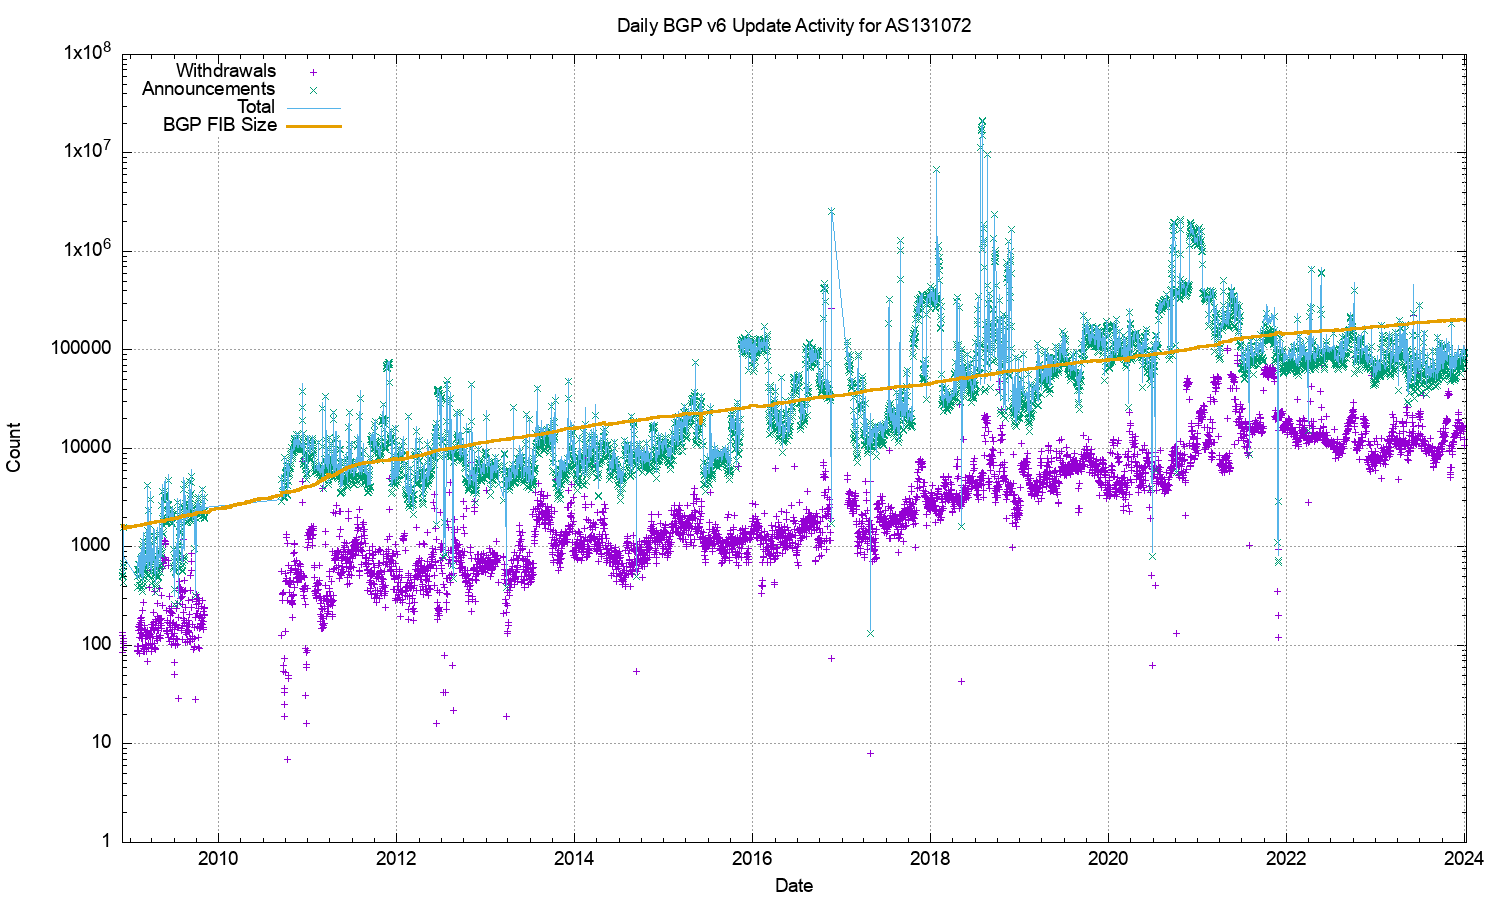
Task: Select the Announcements legend label
Action: 208,89
